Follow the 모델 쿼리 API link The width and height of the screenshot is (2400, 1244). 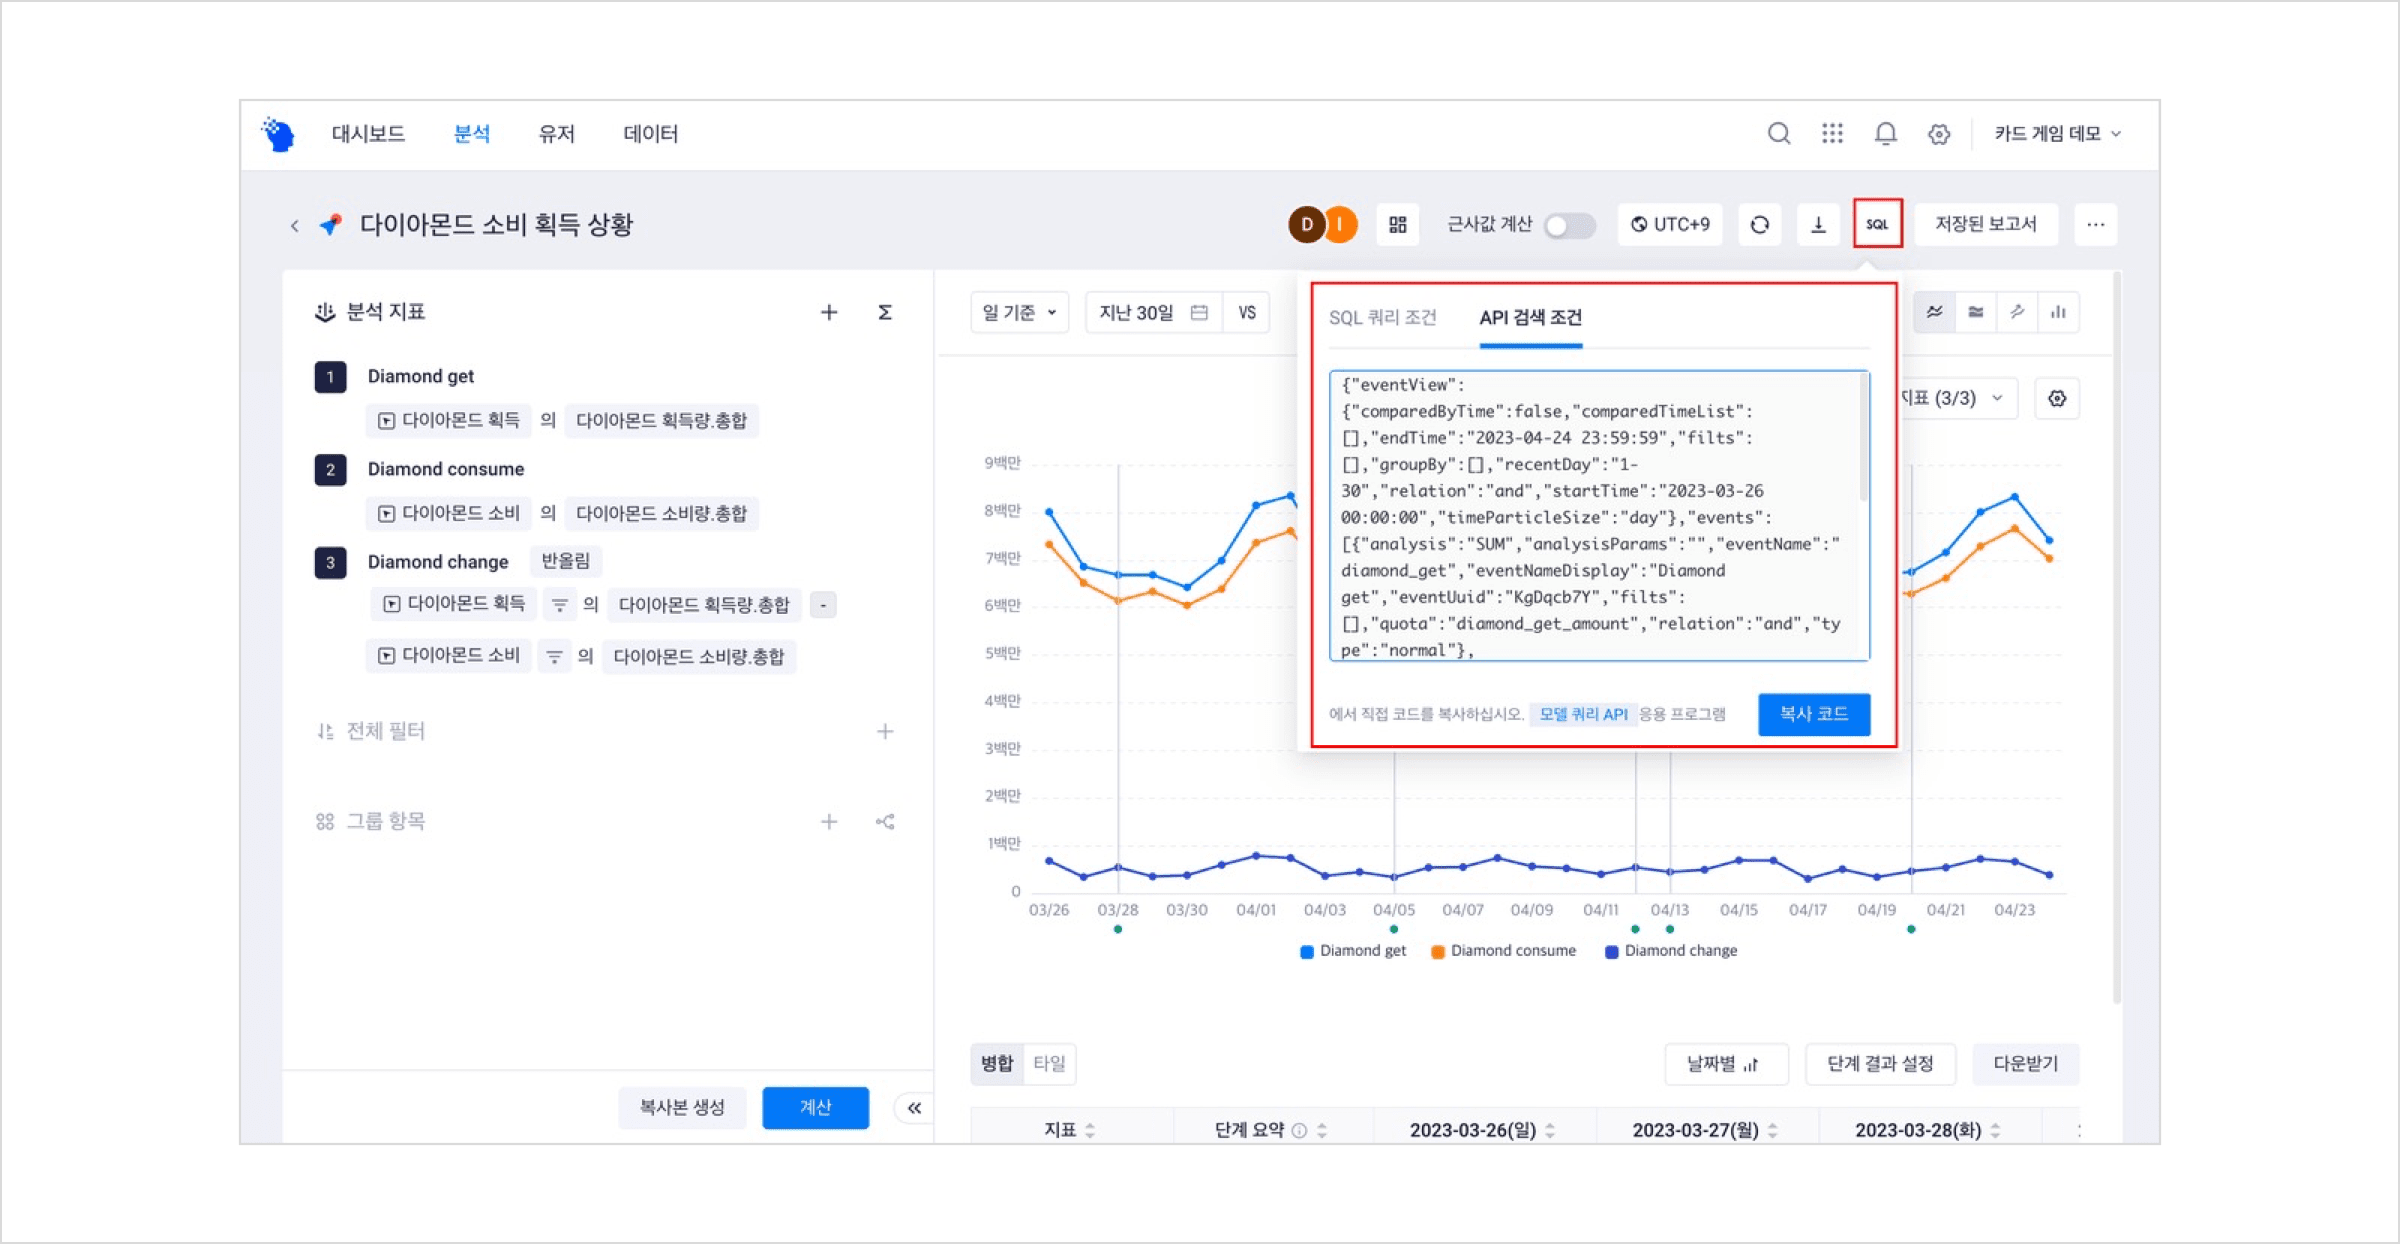1582,714
